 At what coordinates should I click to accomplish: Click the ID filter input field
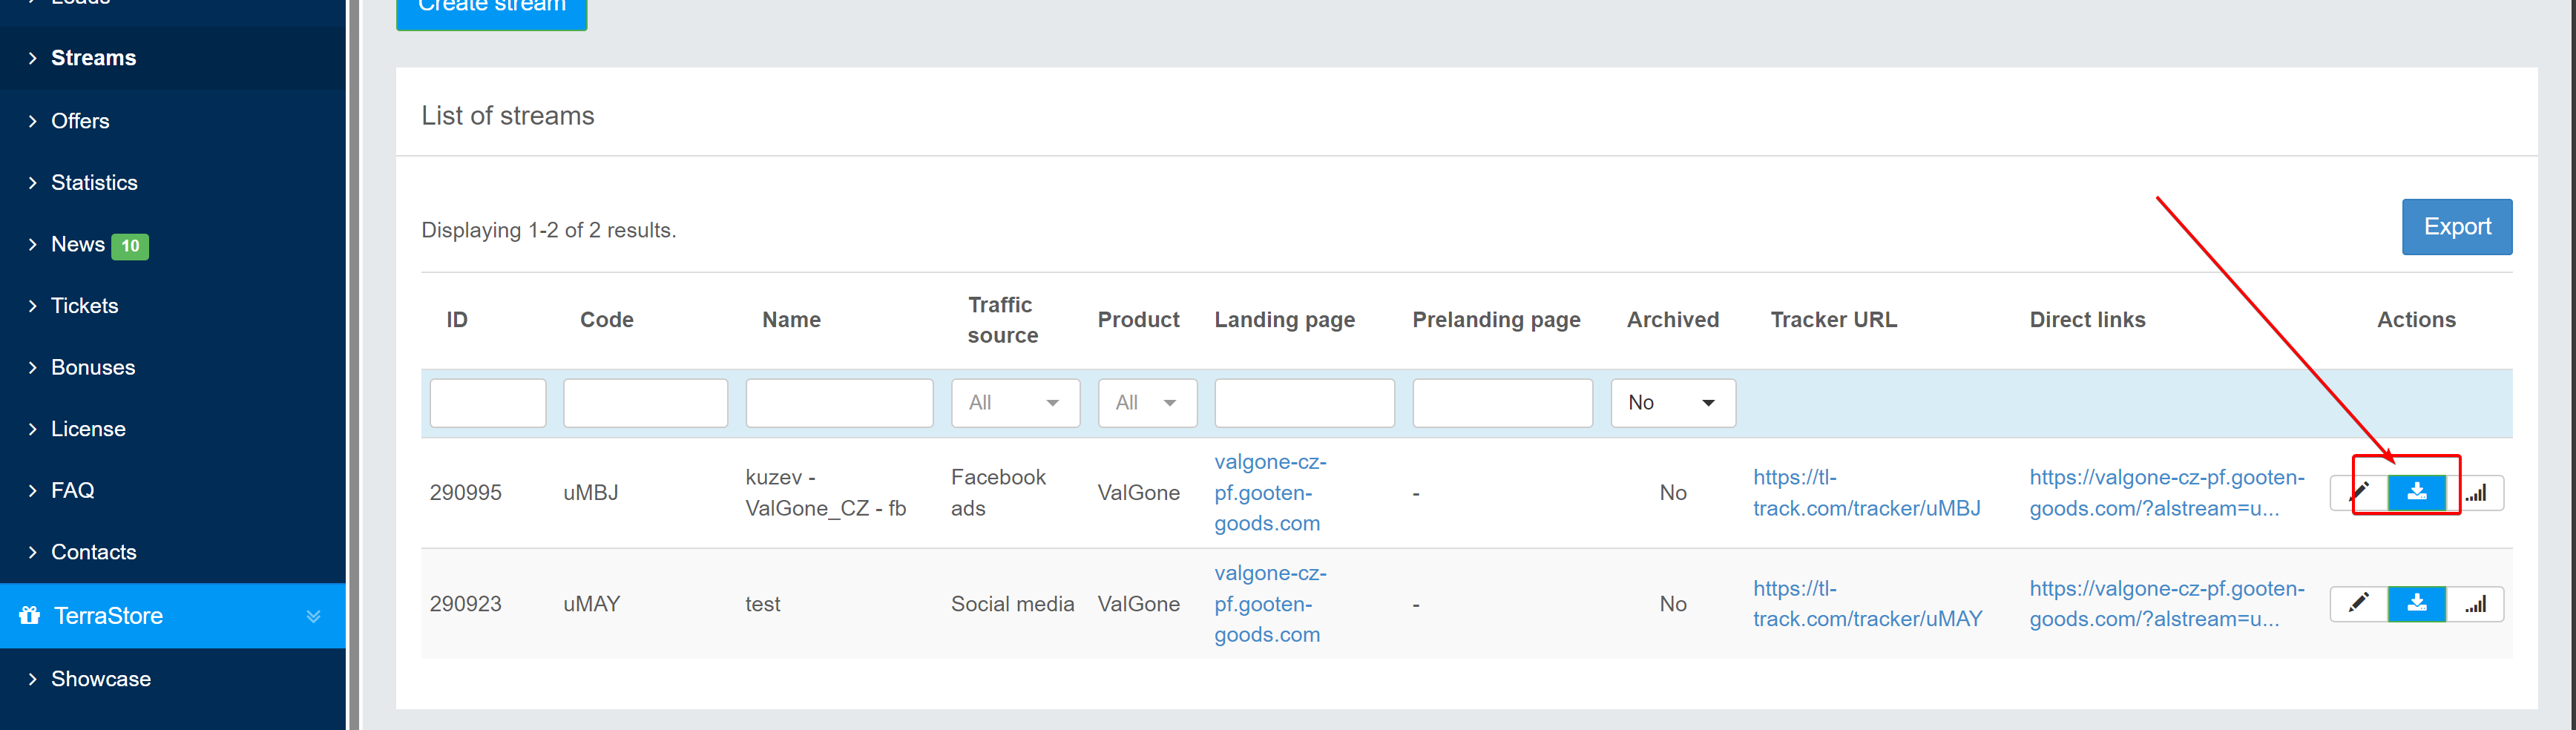pyautogui.click(x=488, y=402)
